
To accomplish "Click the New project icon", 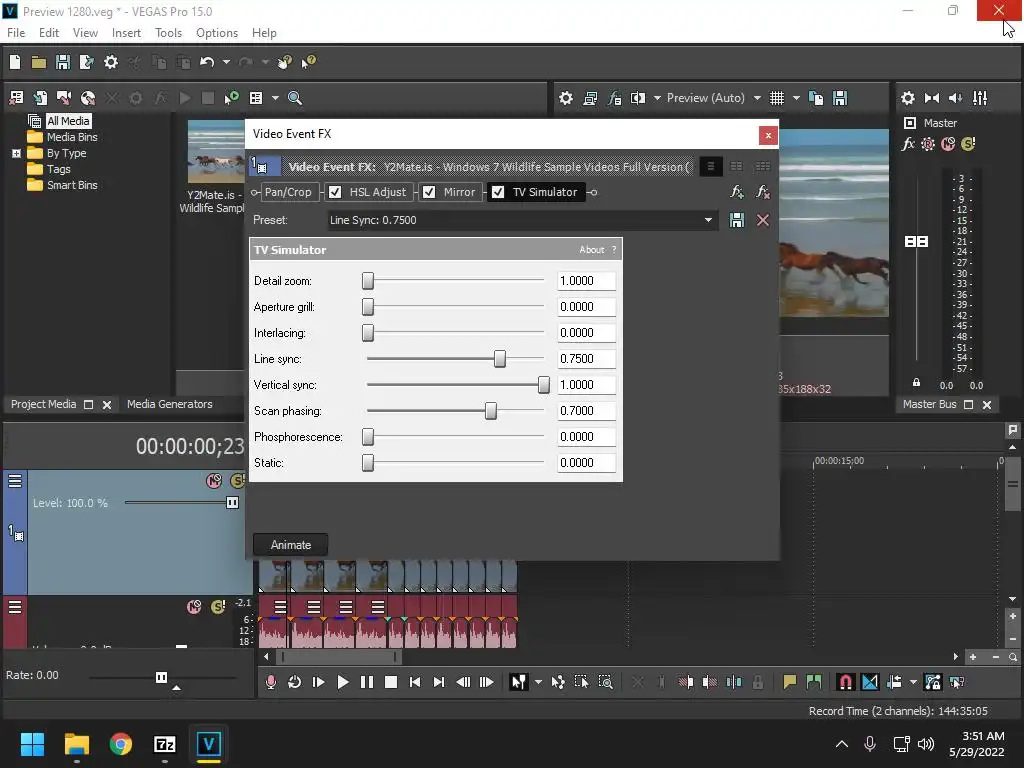I will (15, 62).
